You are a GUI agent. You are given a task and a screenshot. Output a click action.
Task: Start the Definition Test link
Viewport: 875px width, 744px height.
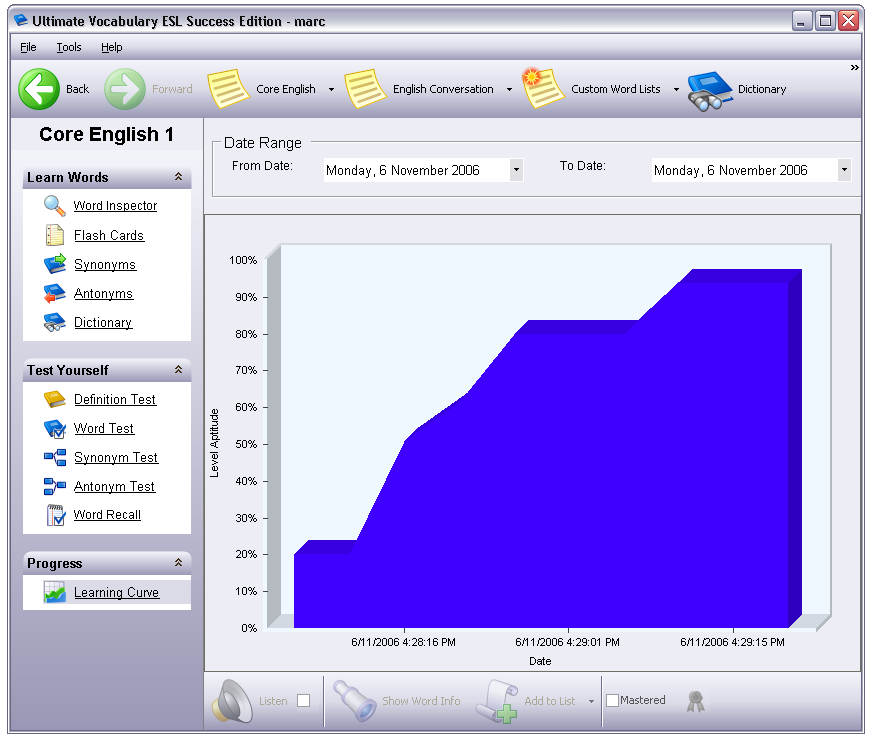(x=115, y=400)
